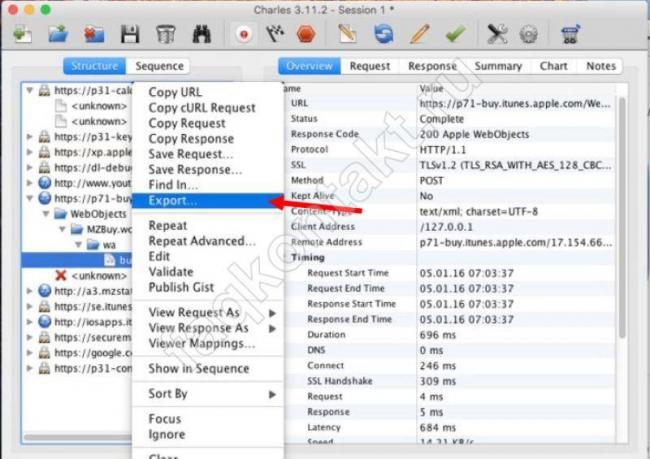
Task: Select the http://iosapps.it host row
Action: click(x=77, y=322)
